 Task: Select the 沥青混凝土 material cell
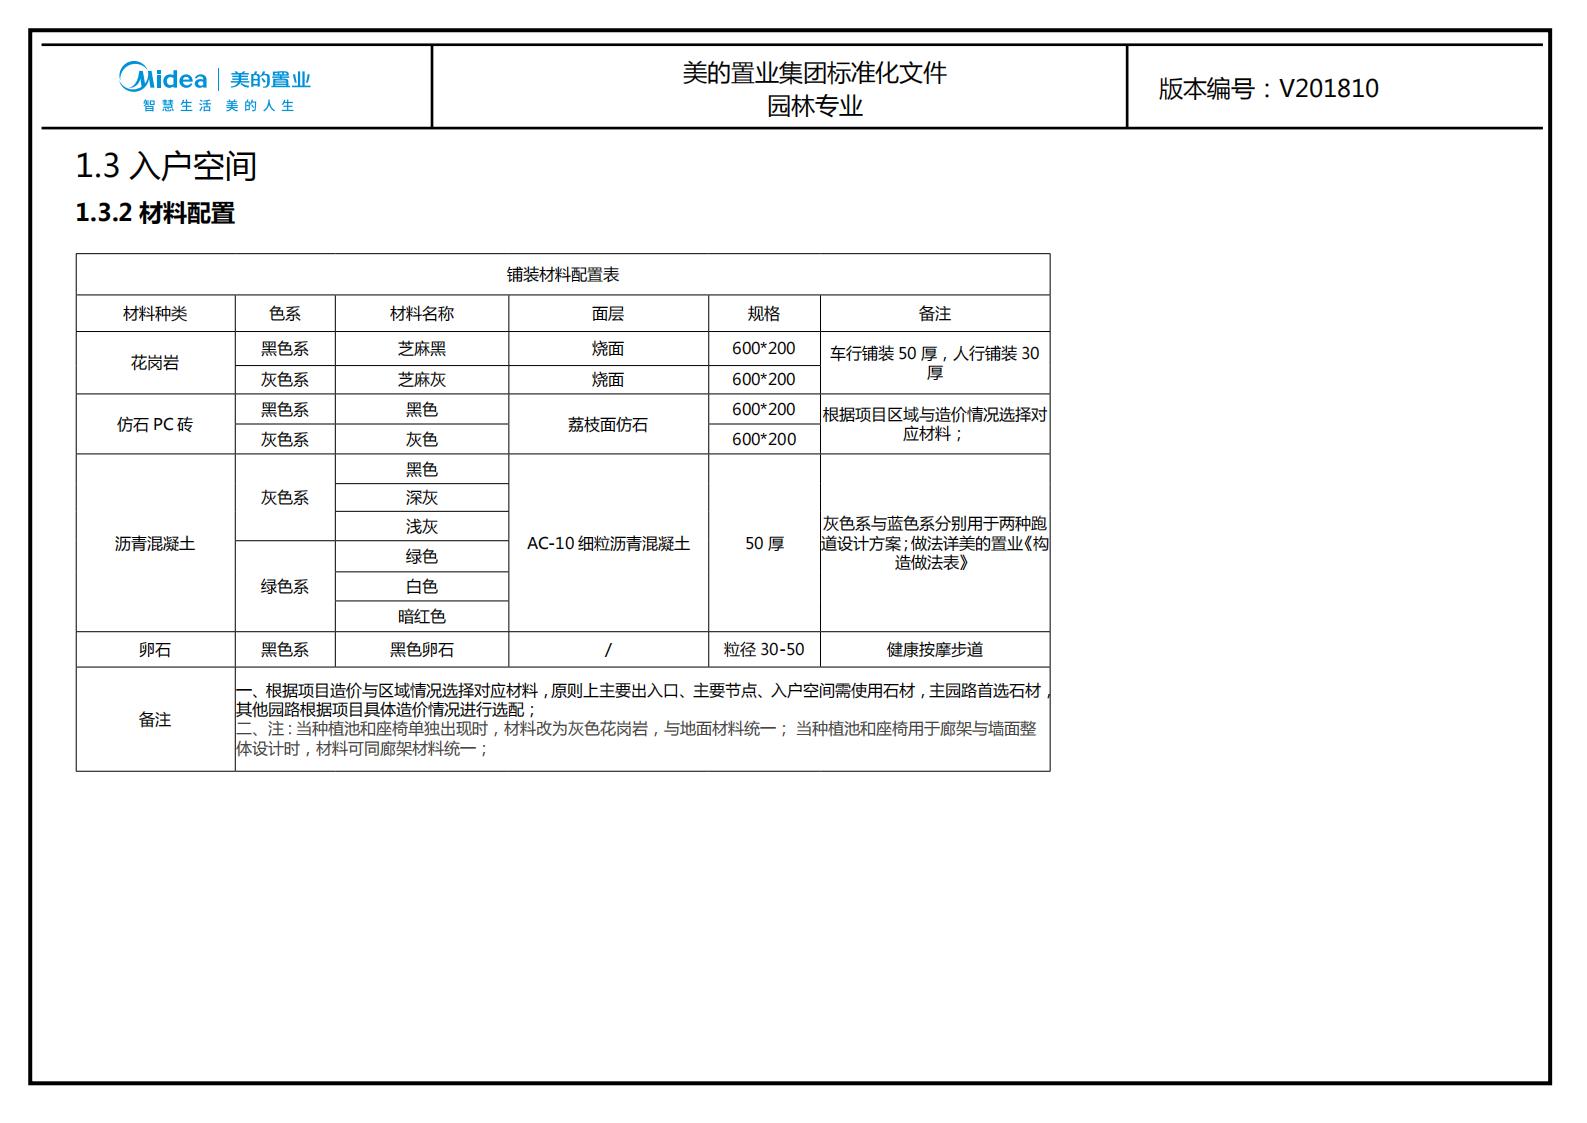(155, 543)
